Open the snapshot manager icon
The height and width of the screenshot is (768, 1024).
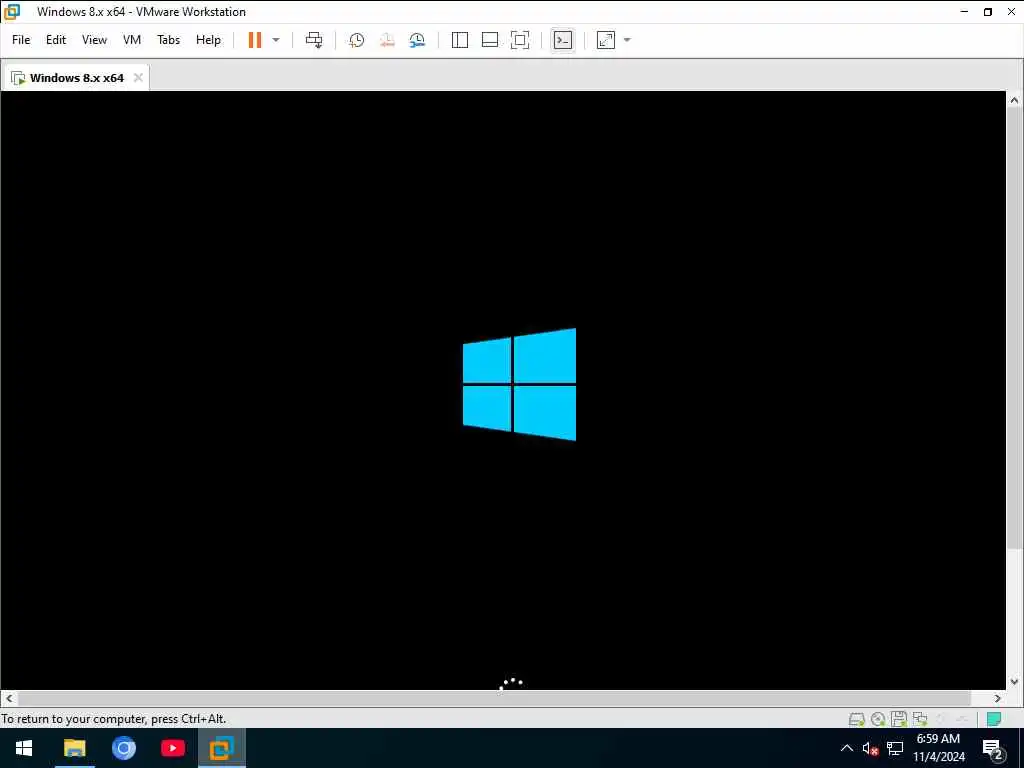point(417,40)
